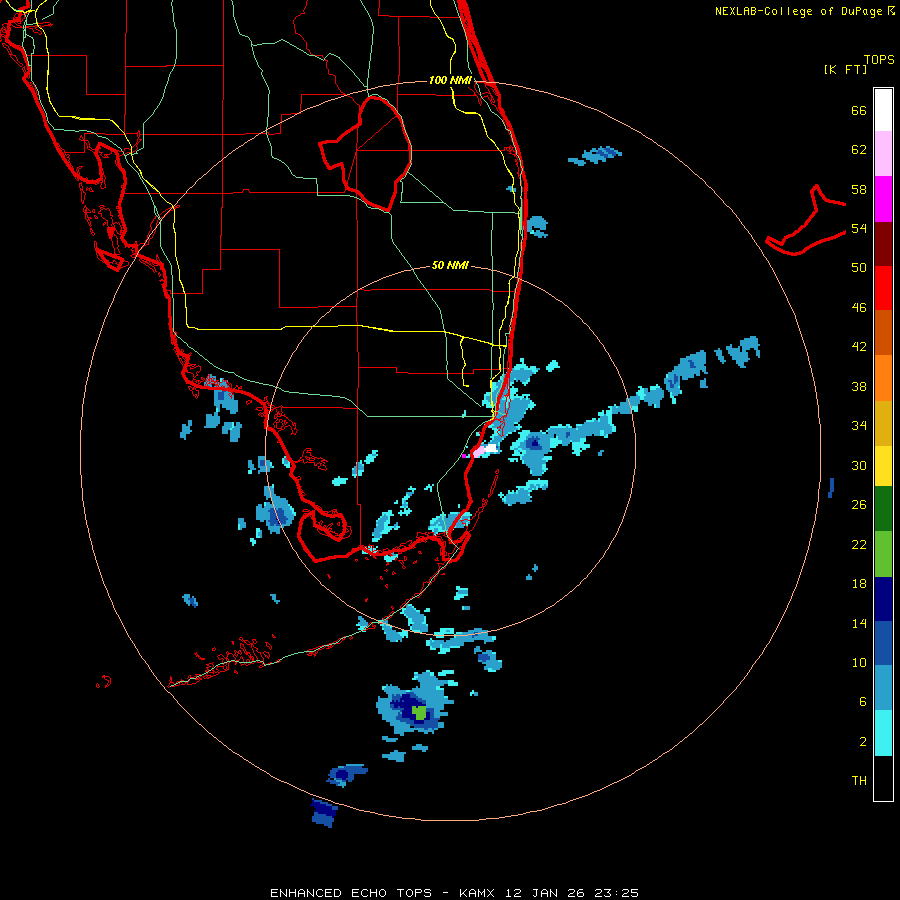
Task: Click the 23:25 timestamp in the footer
Action: tap(616, 893)
